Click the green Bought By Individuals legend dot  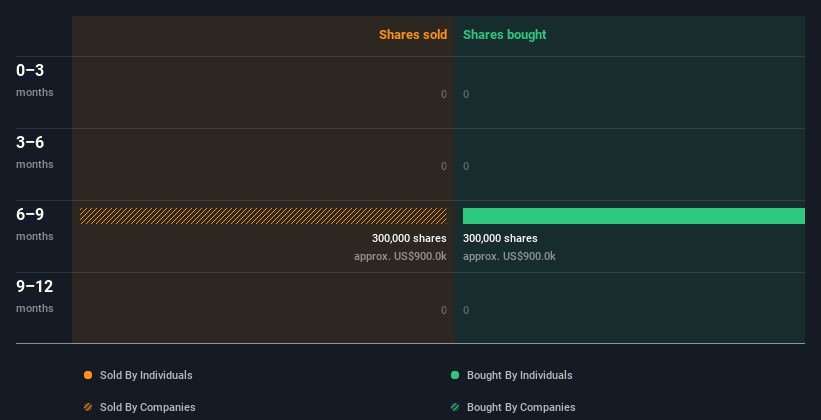(x=455, y=375)
